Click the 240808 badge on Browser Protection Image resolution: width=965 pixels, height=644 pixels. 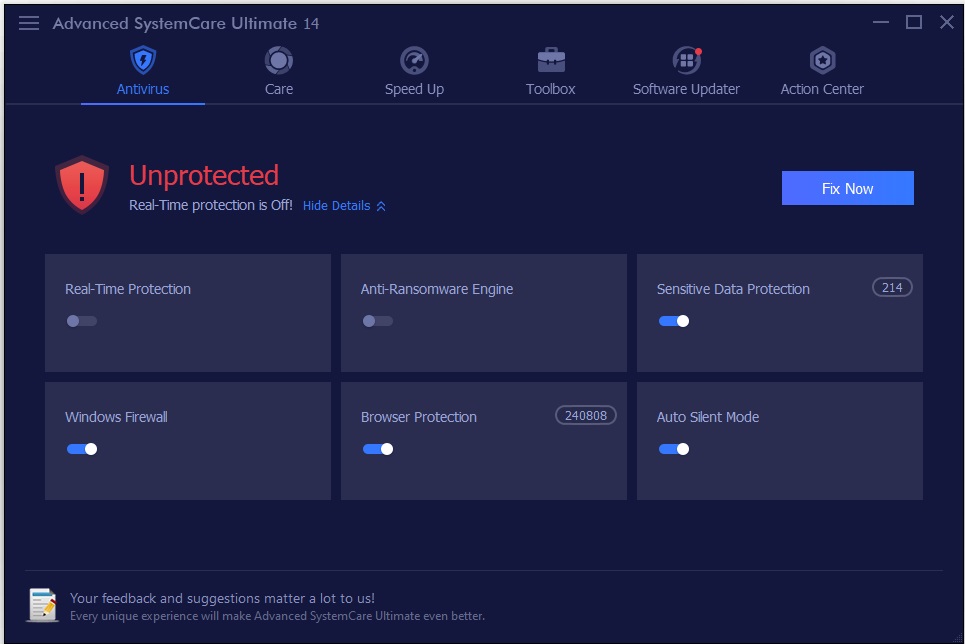tap(586, 416)
